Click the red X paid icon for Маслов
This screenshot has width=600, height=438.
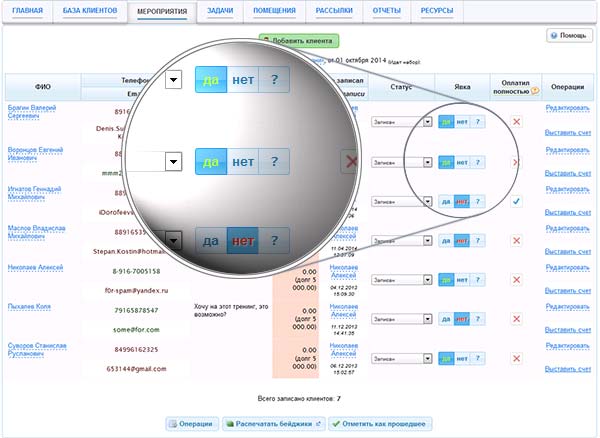pyautogui.click(x=516, y=241)
